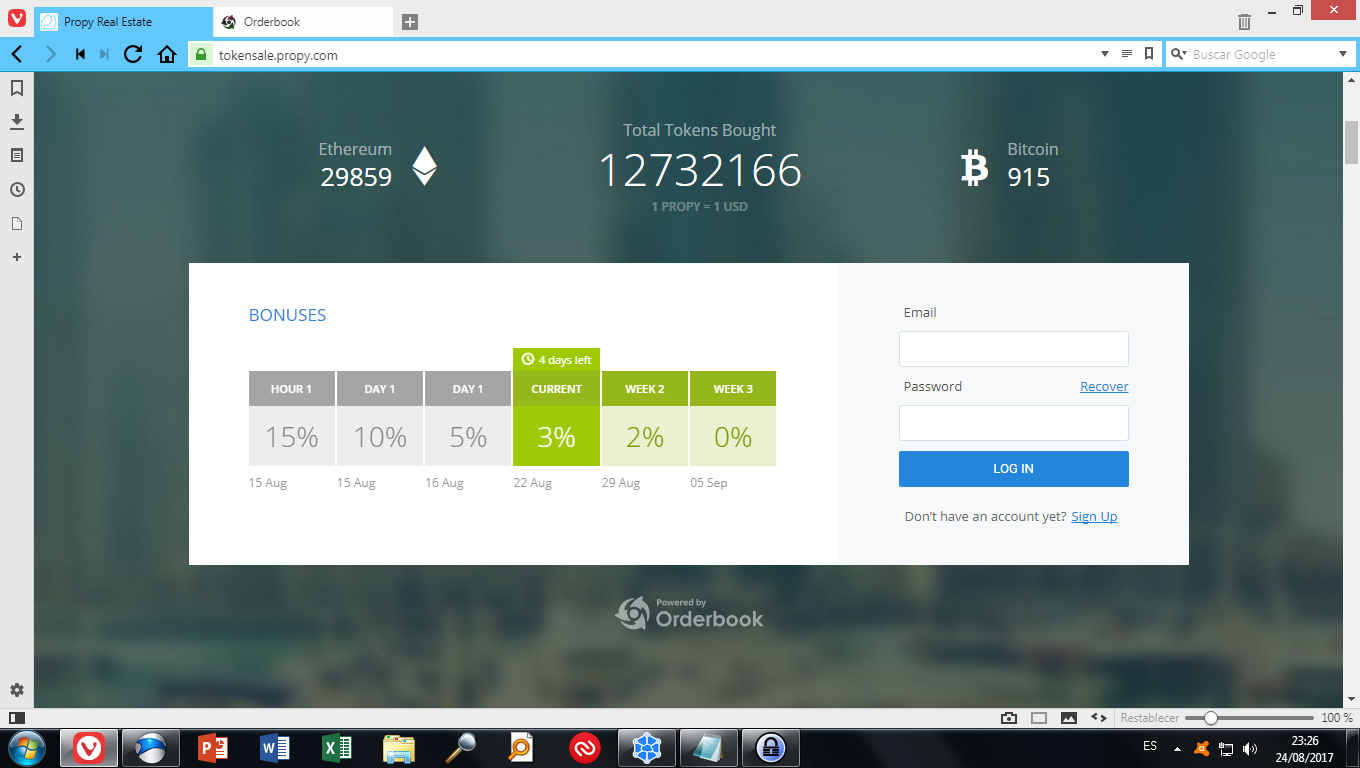The image size is (1360, 768).
Task: Open a new tab with plus button
Action: (x=410, y=22)
